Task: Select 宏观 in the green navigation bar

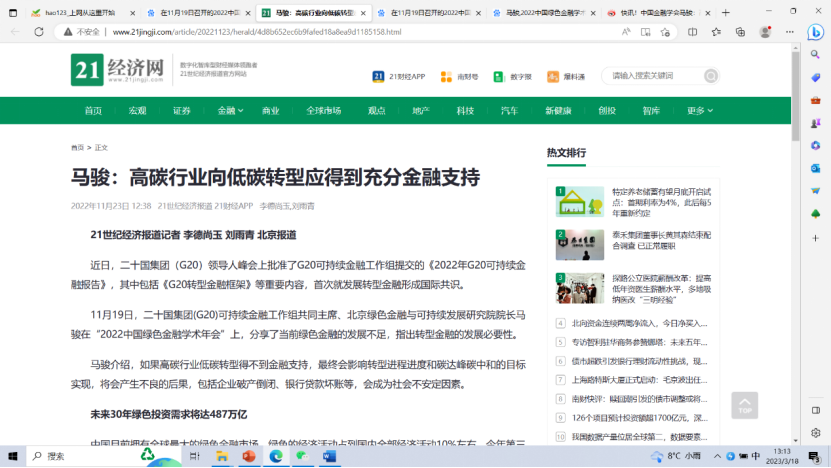Action: 137,110
